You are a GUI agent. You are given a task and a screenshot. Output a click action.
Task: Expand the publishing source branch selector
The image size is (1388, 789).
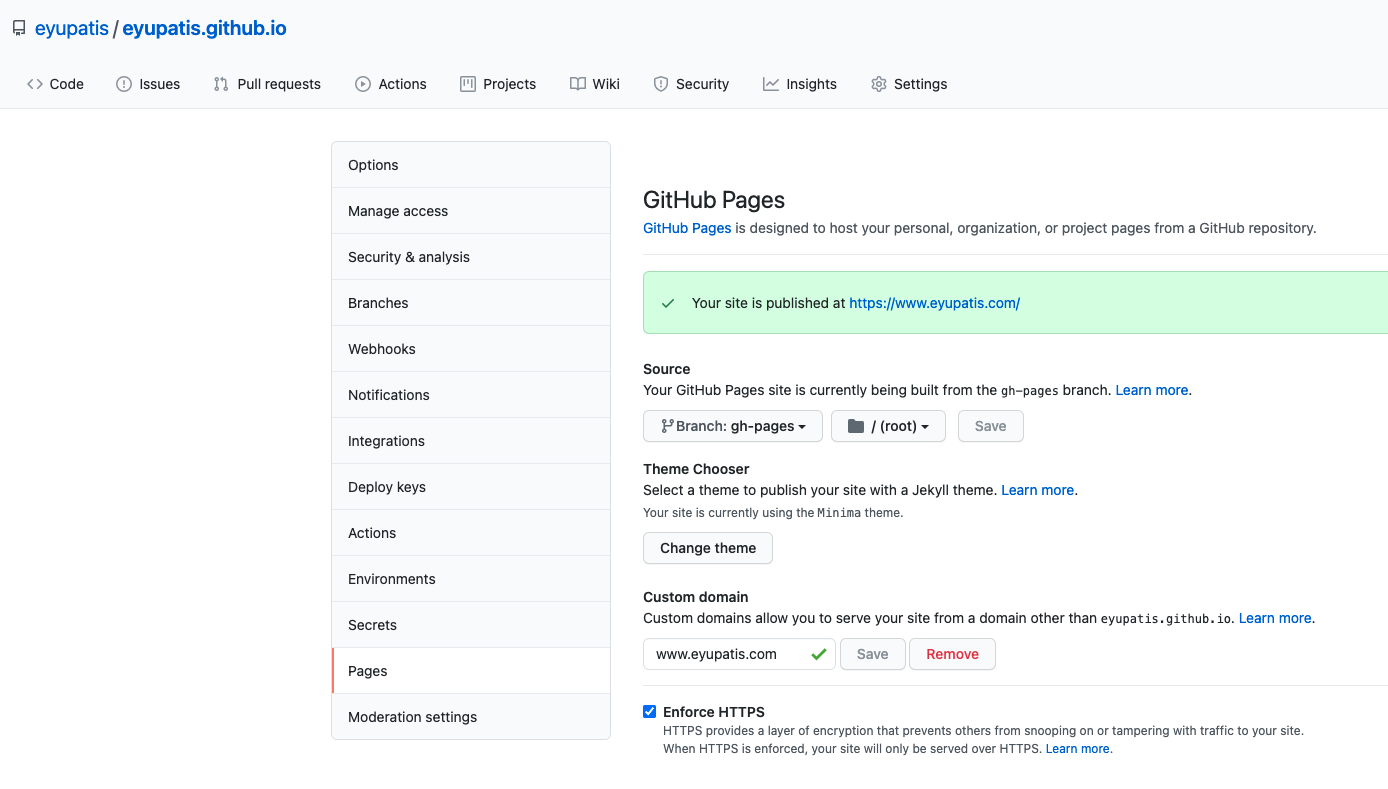732,426
